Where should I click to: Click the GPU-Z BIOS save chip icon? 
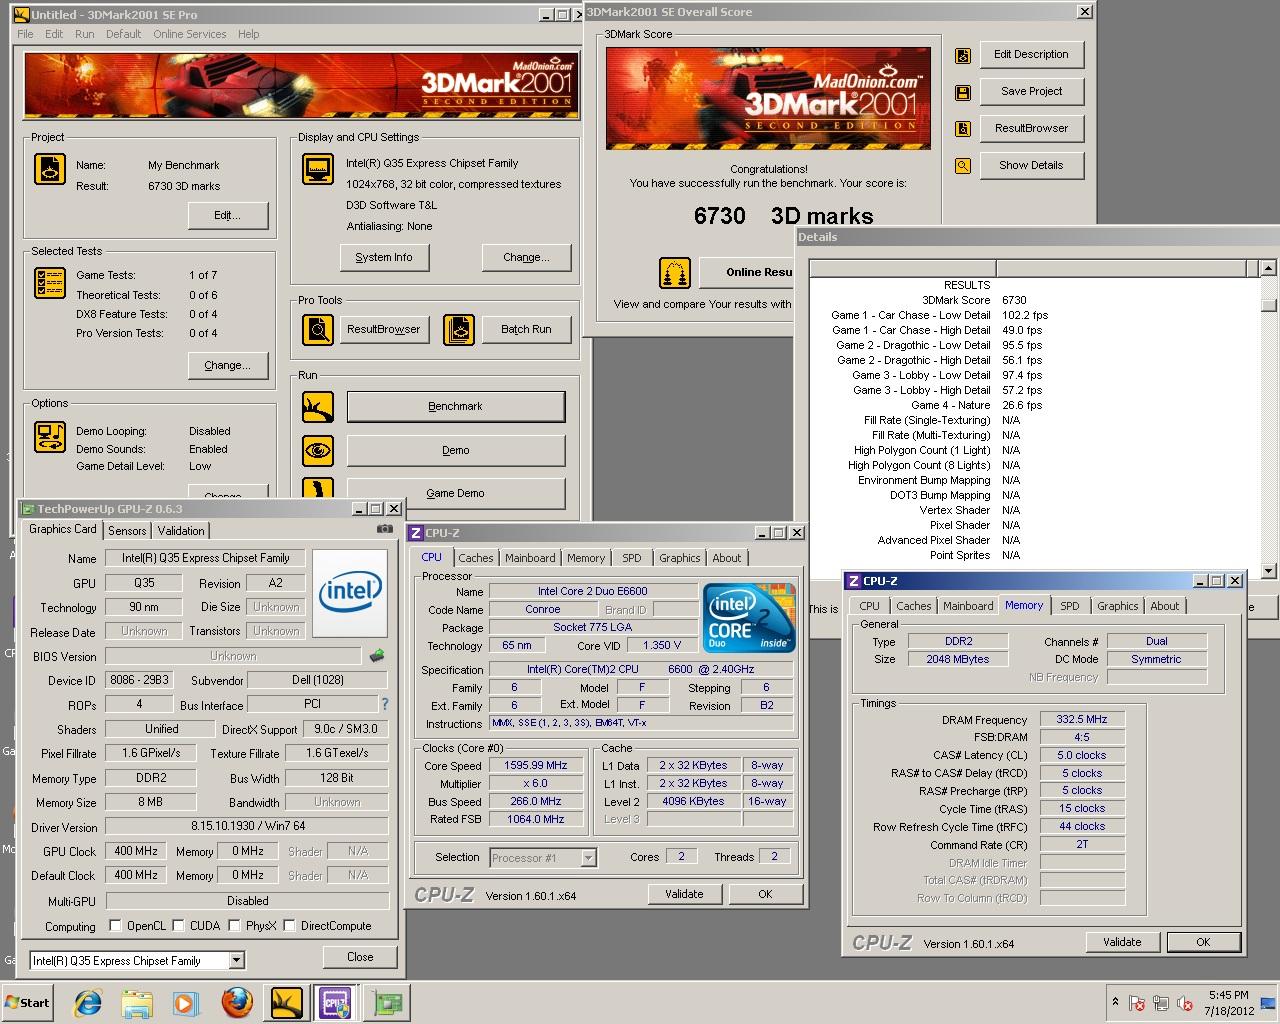coord(377,656)
